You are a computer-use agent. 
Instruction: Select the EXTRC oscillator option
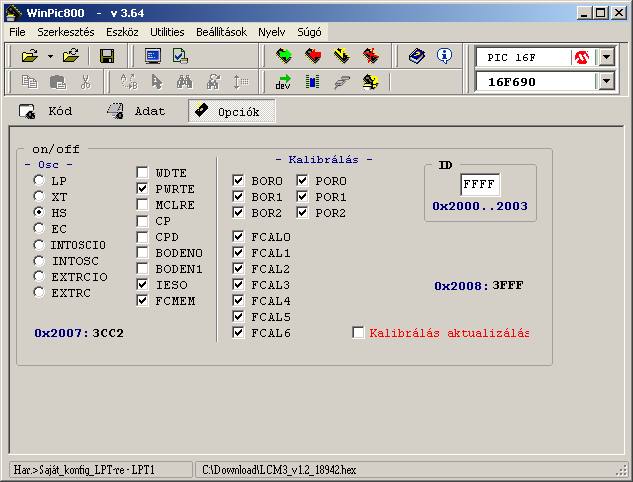point(39,292)
